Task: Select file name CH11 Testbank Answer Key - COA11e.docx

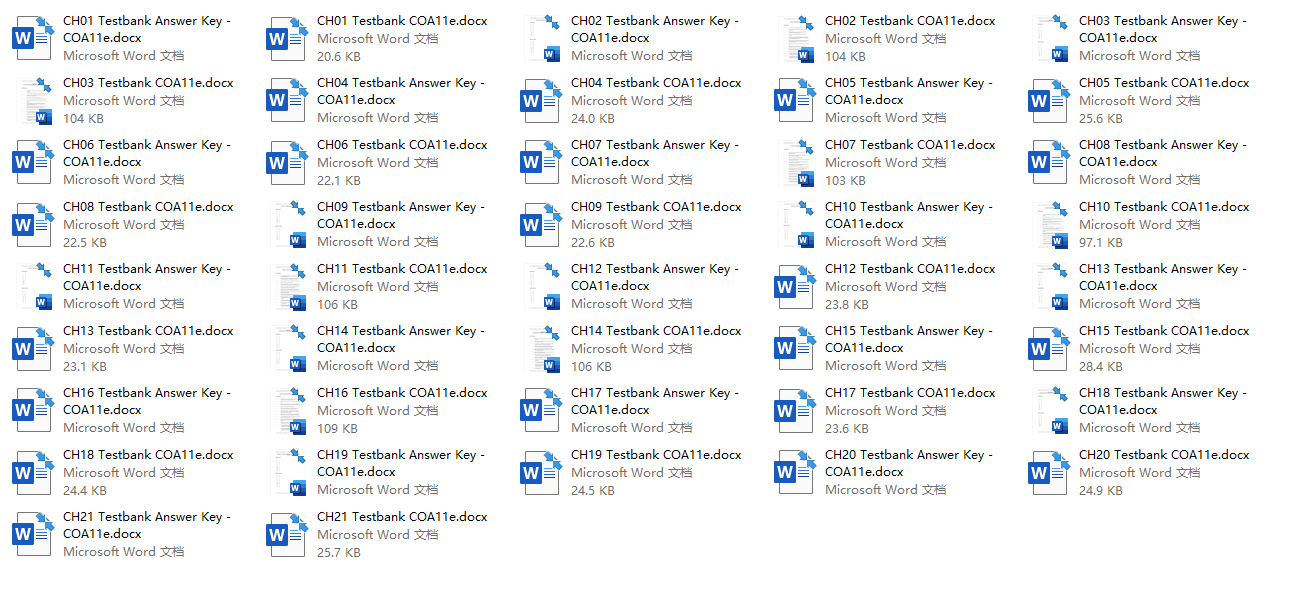Action: (x=147, y=277)
